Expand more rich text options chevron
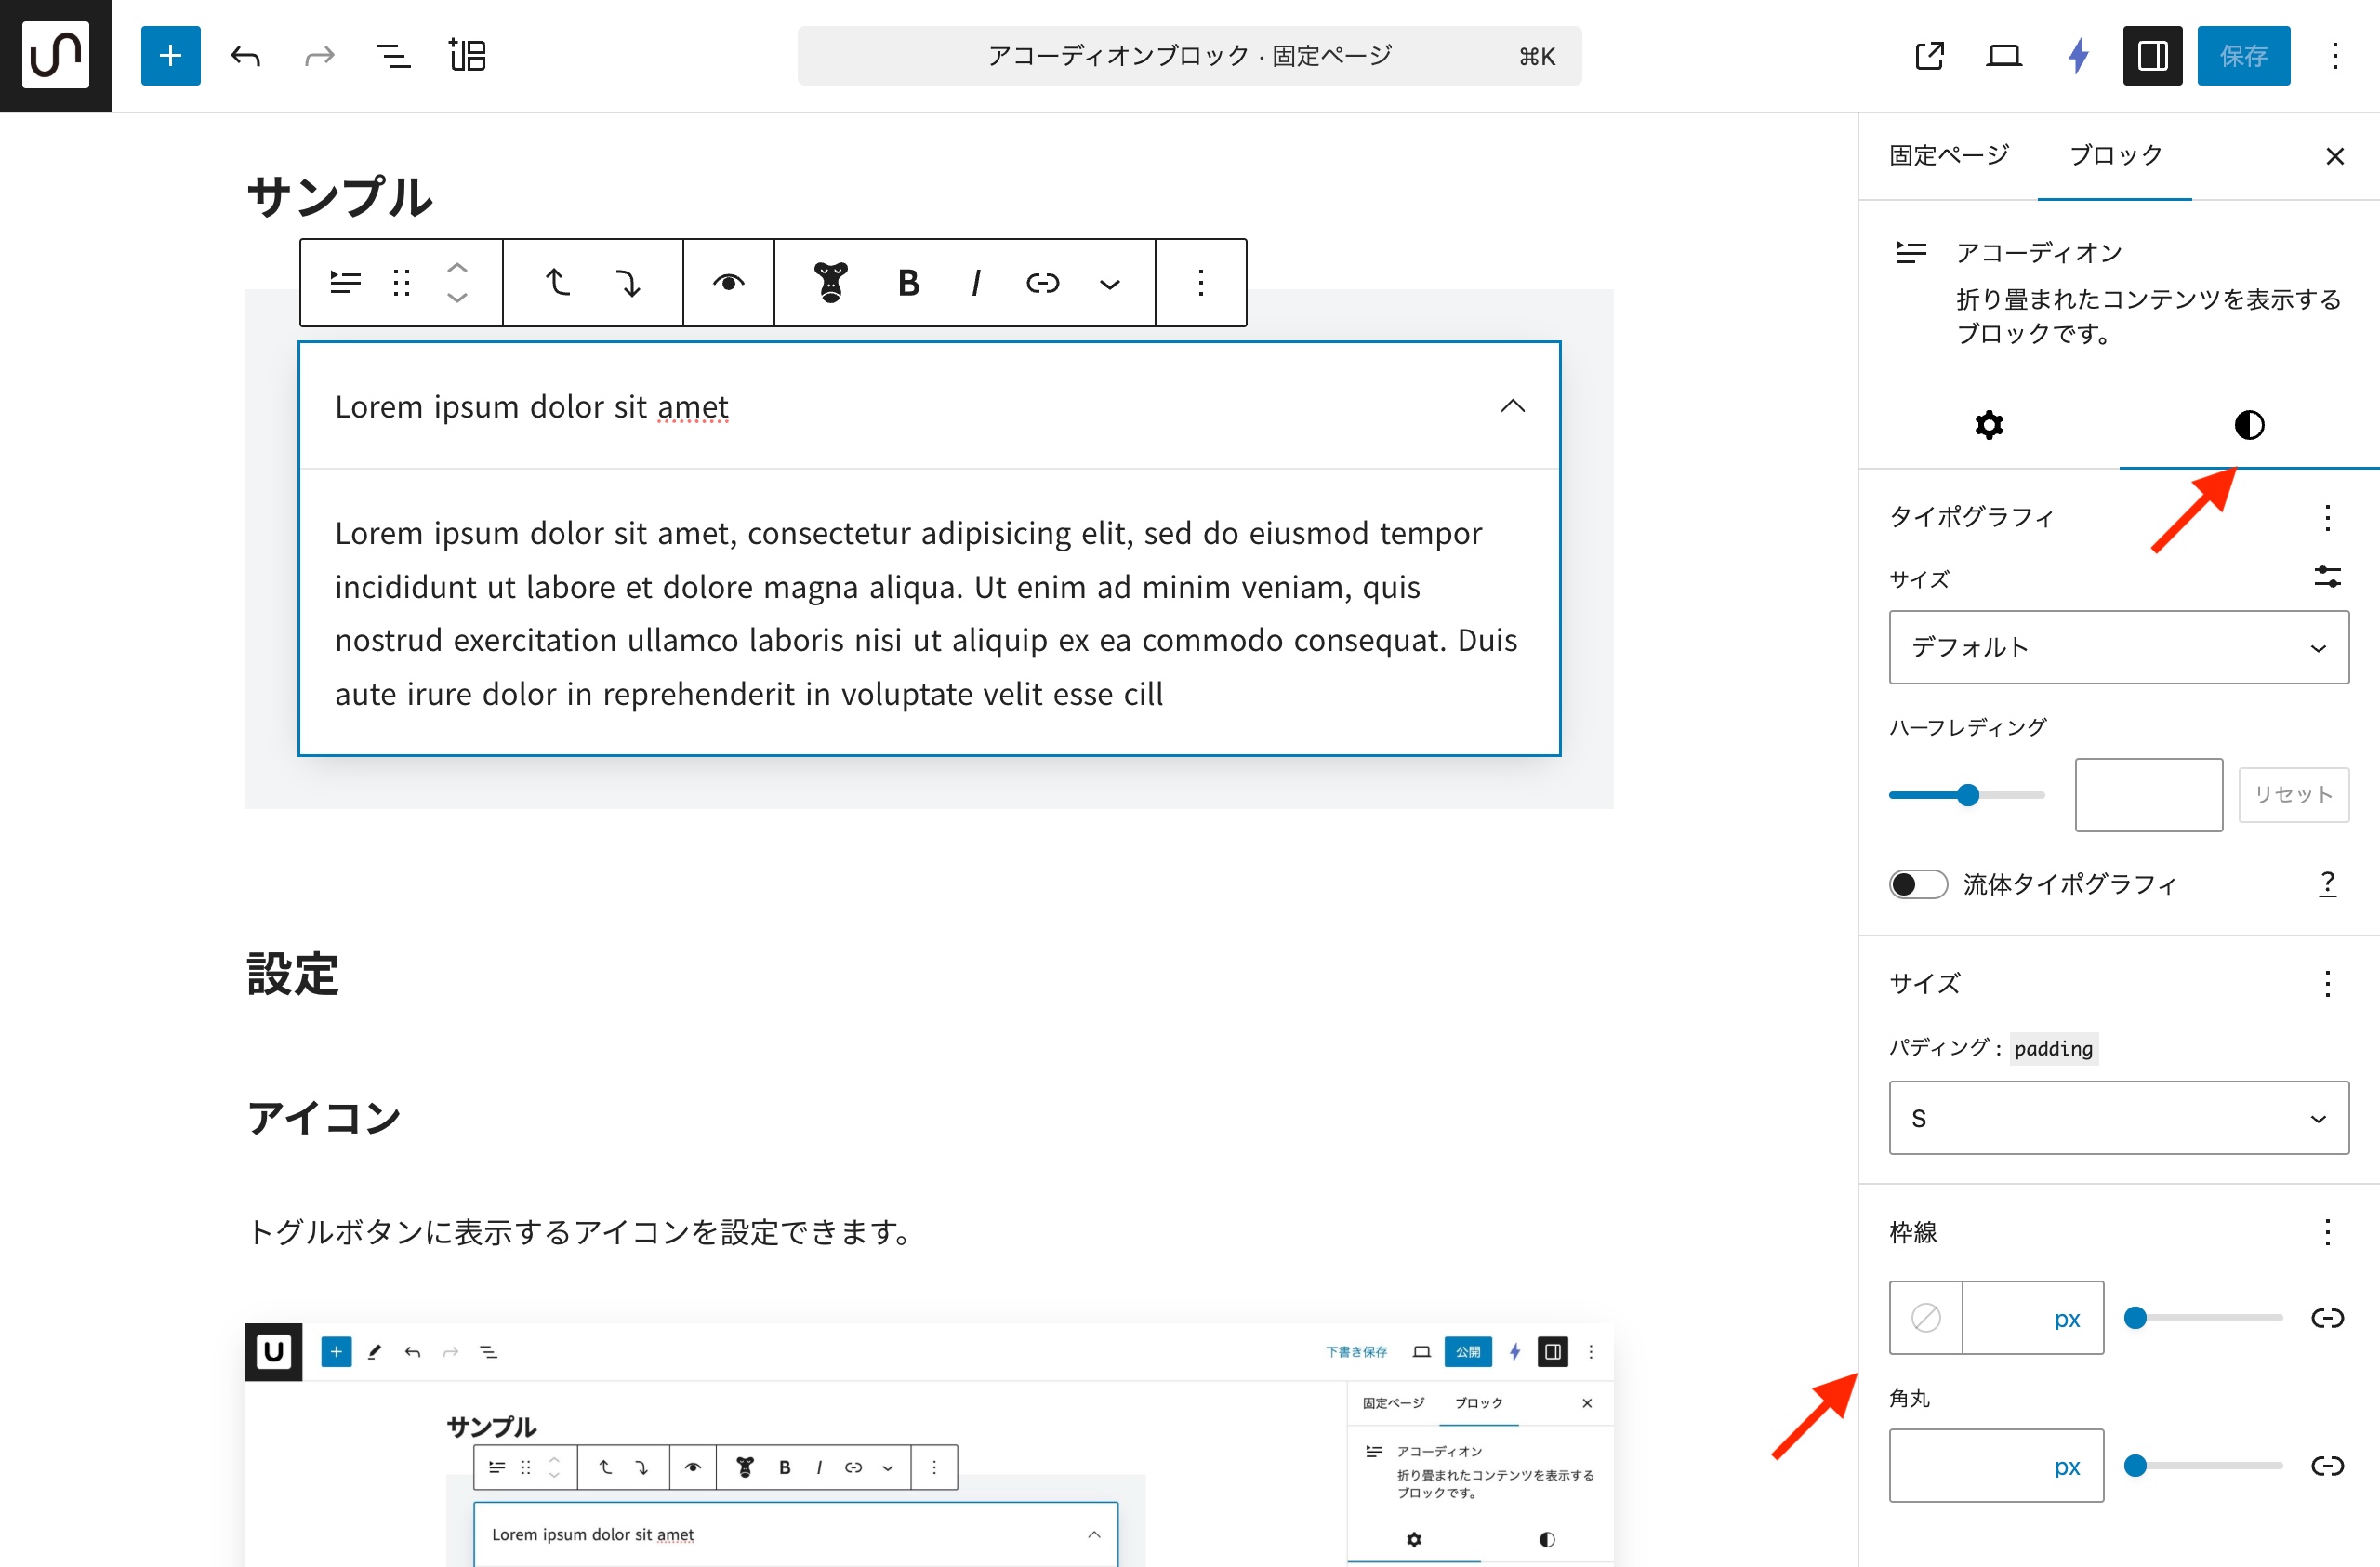 coord(1109,284)
